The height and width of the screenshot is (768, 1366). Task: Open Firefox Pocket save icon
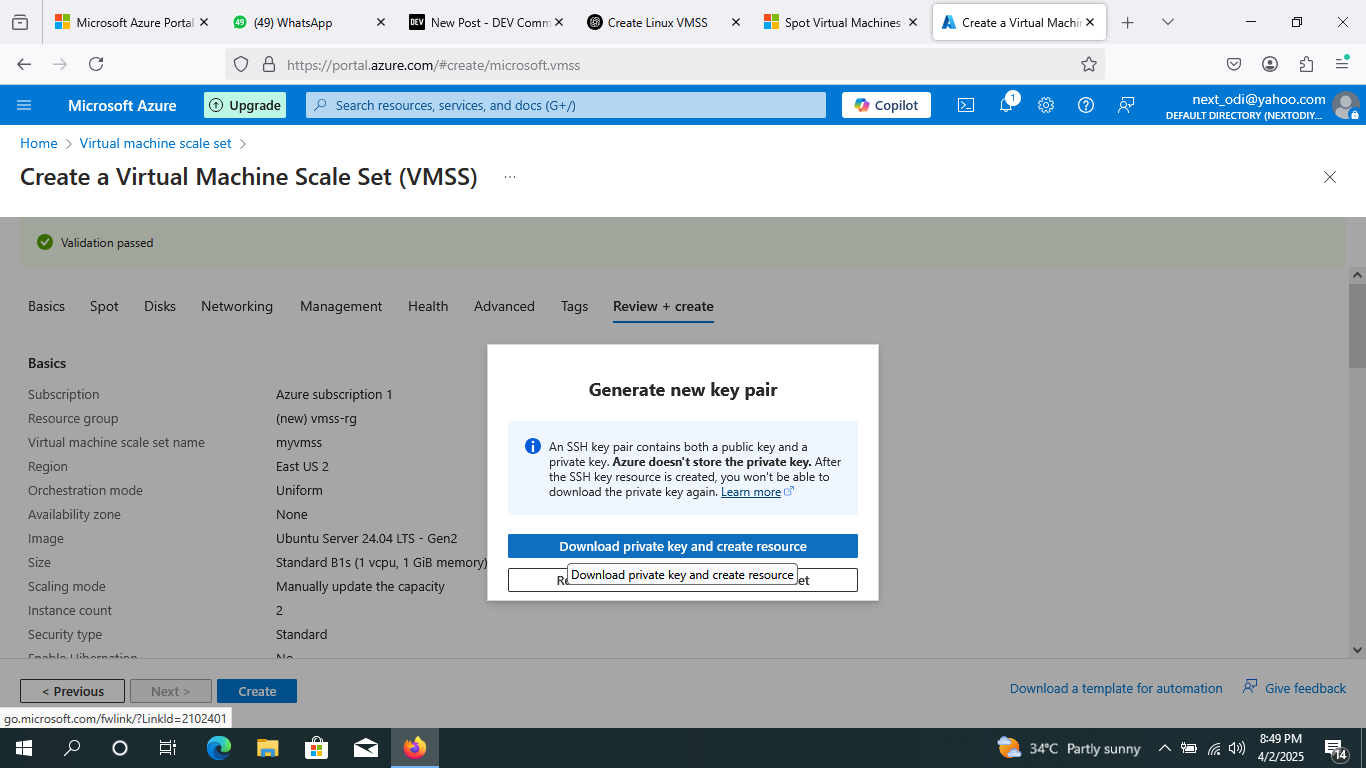click(x=1234, y=64)
